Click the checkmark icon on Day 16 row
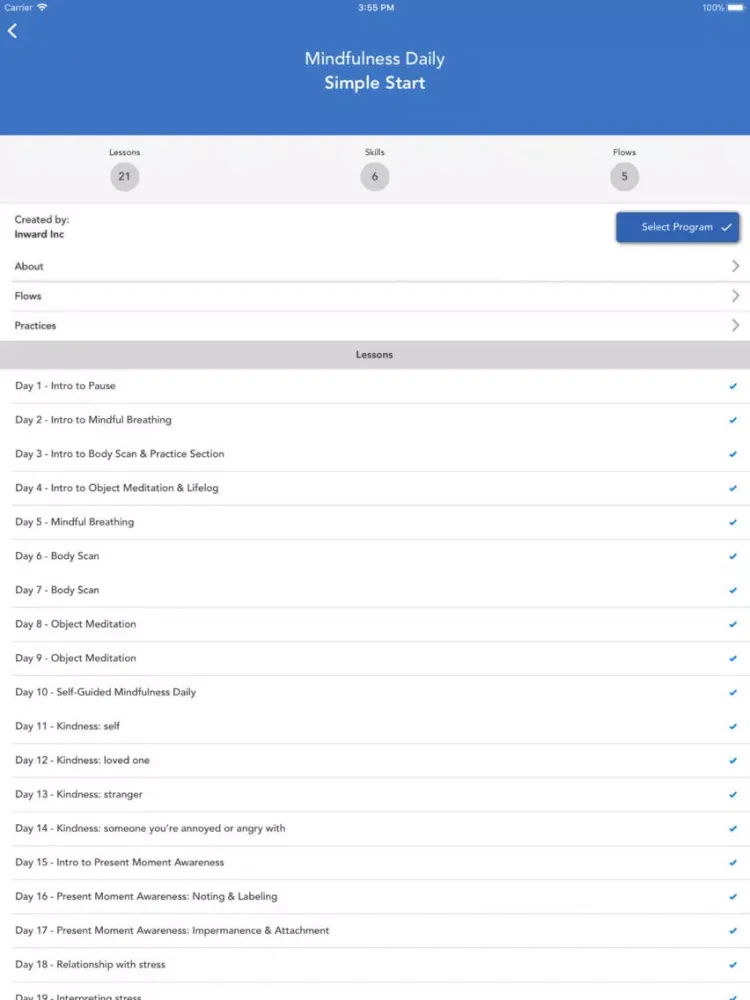The image size is (750, 1000). tap(733, 897)
